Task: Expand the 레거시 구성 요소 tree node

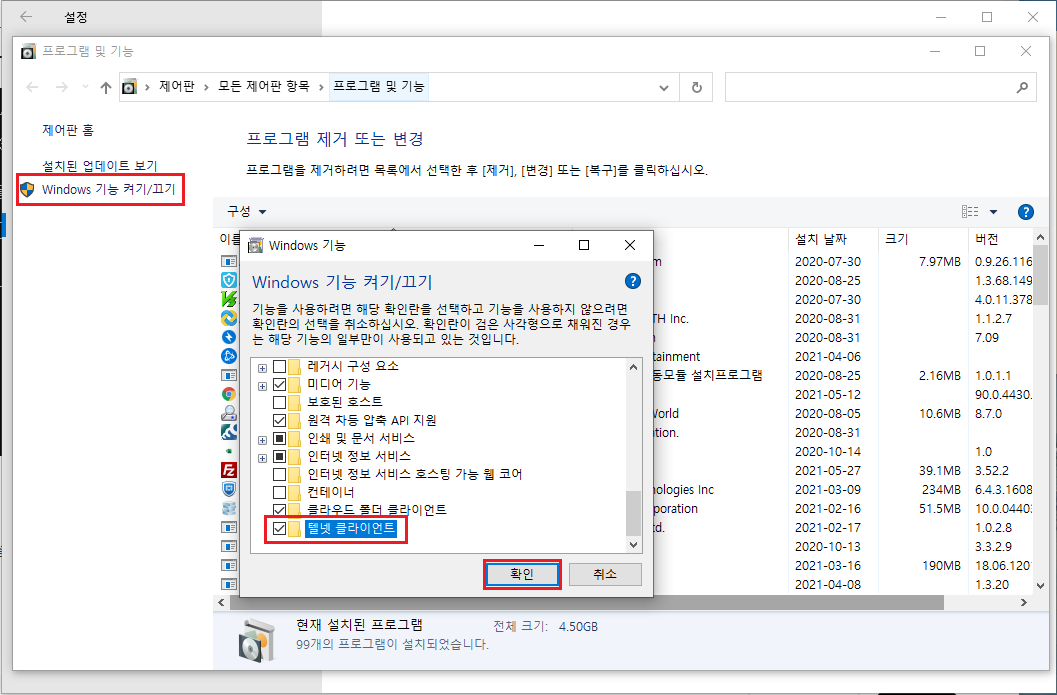Action: pos(262,368)
